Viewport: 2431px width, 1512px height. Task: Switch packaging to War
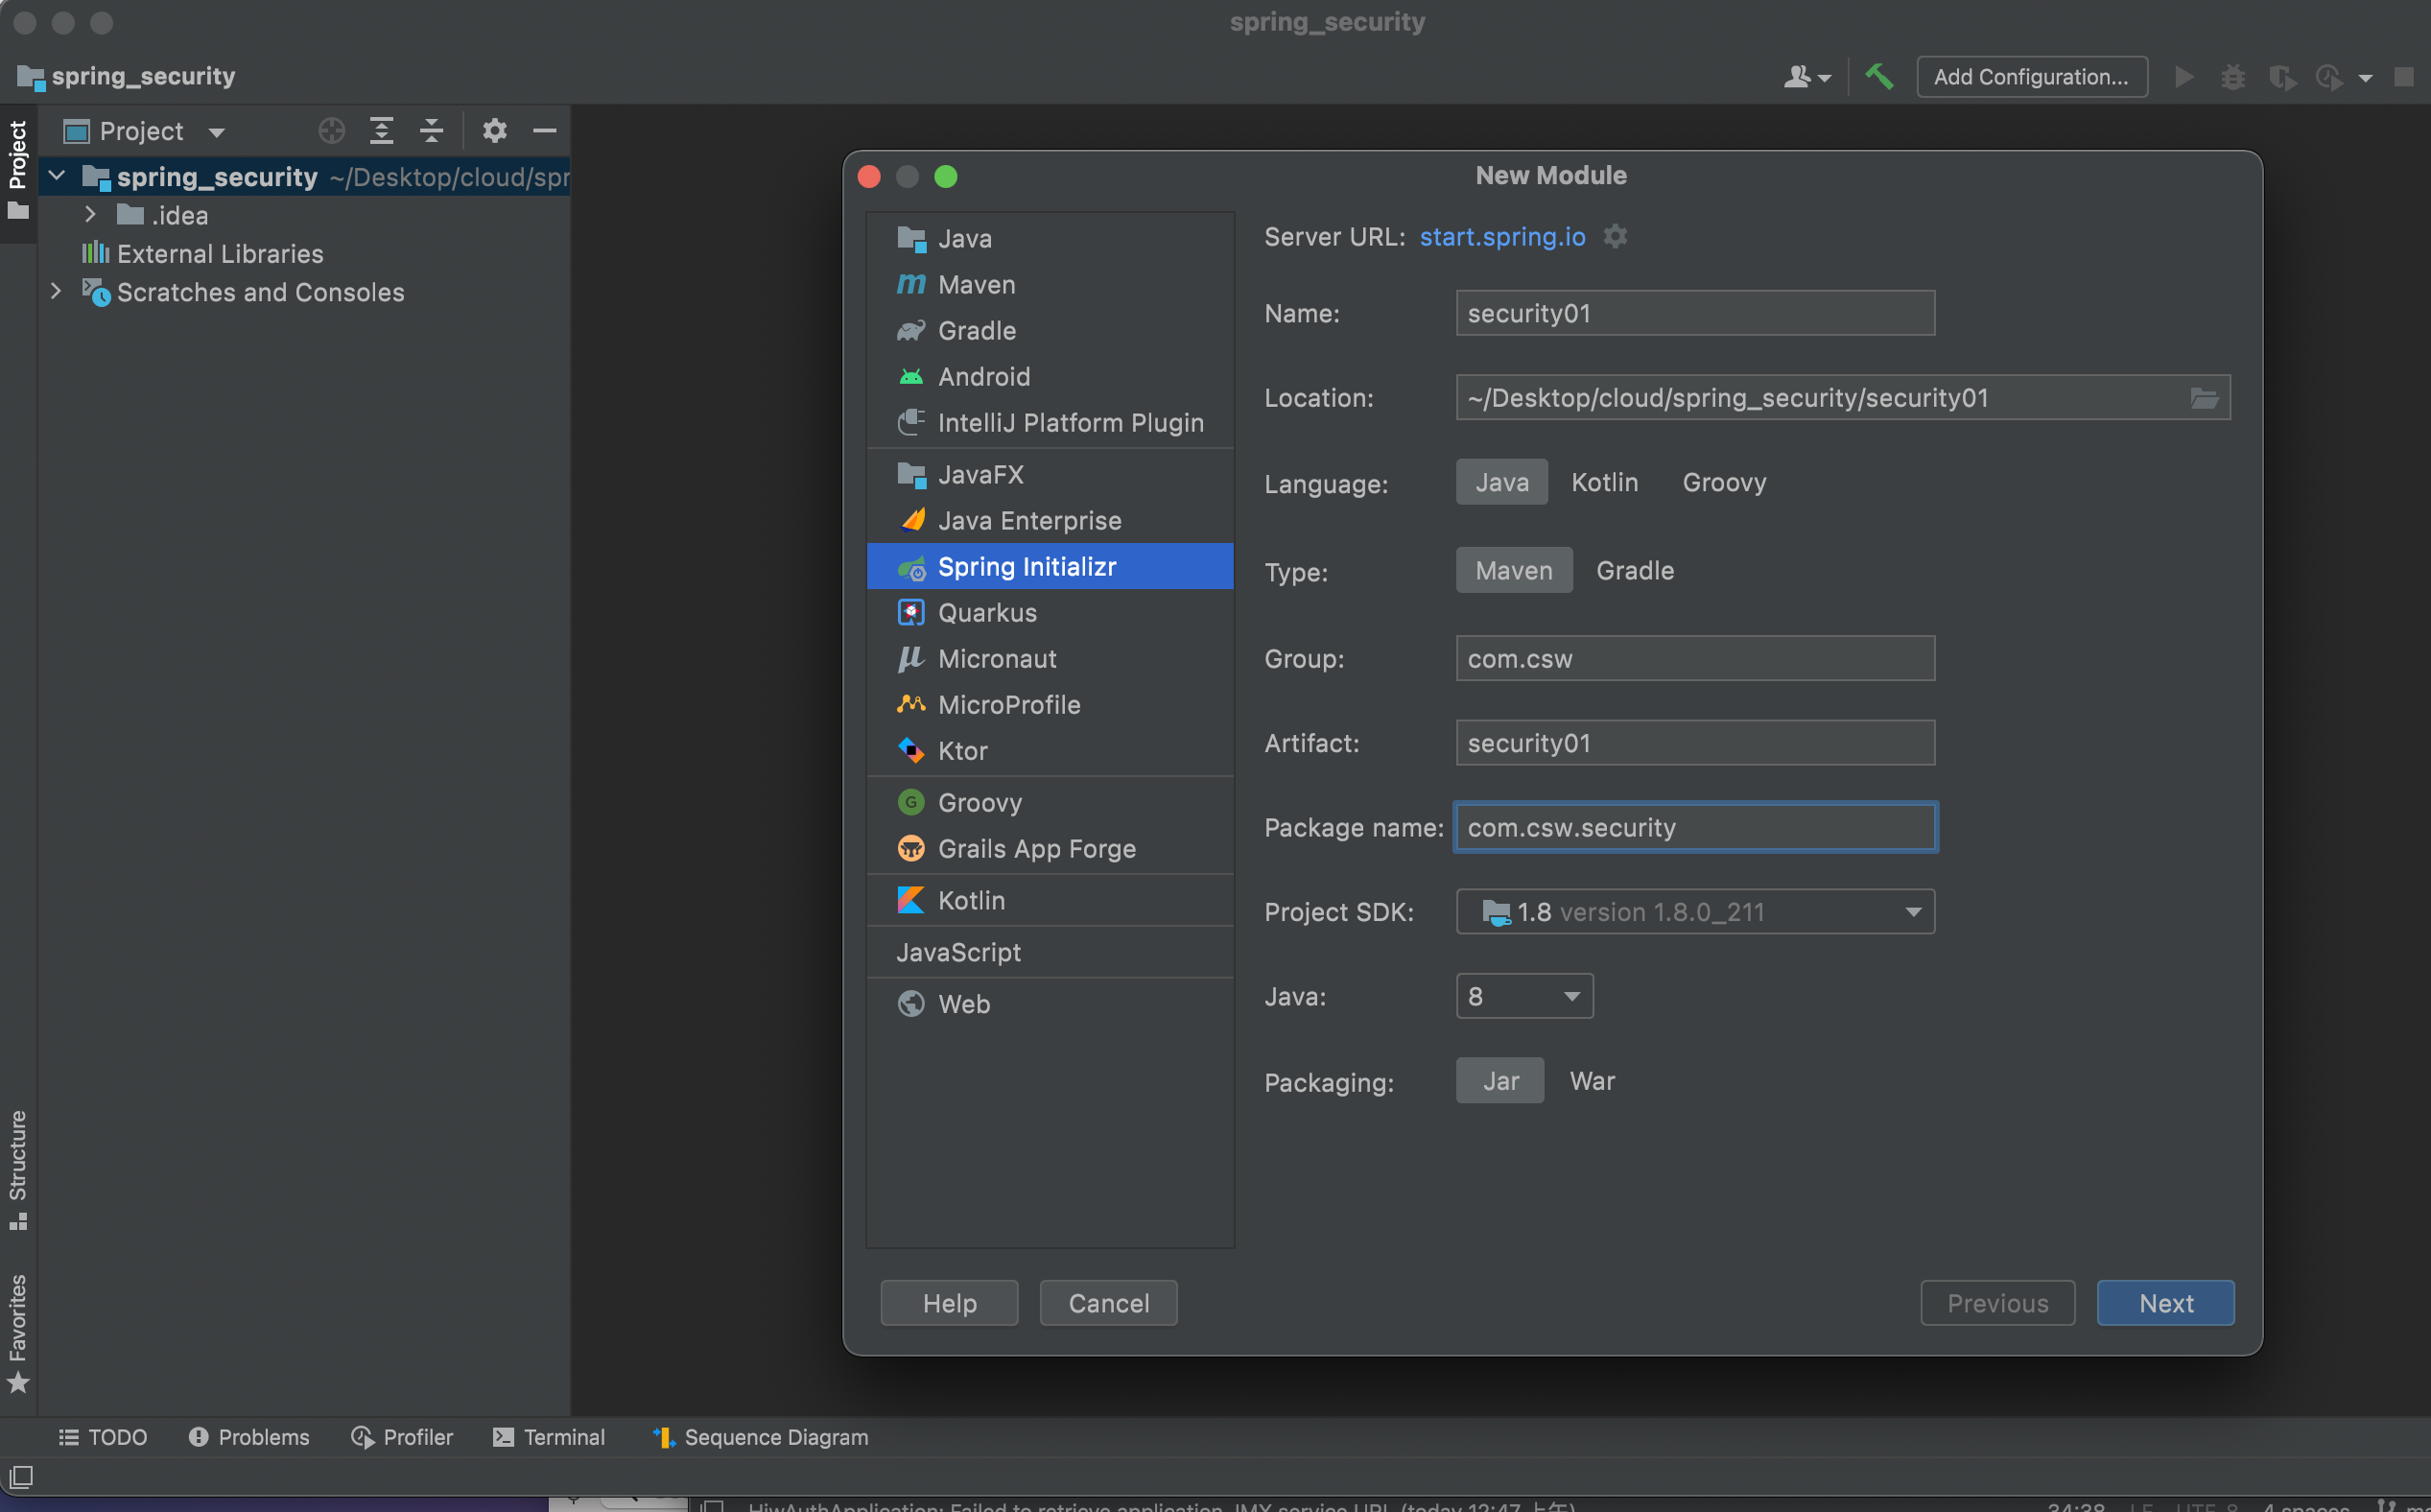[1591, 1081]
